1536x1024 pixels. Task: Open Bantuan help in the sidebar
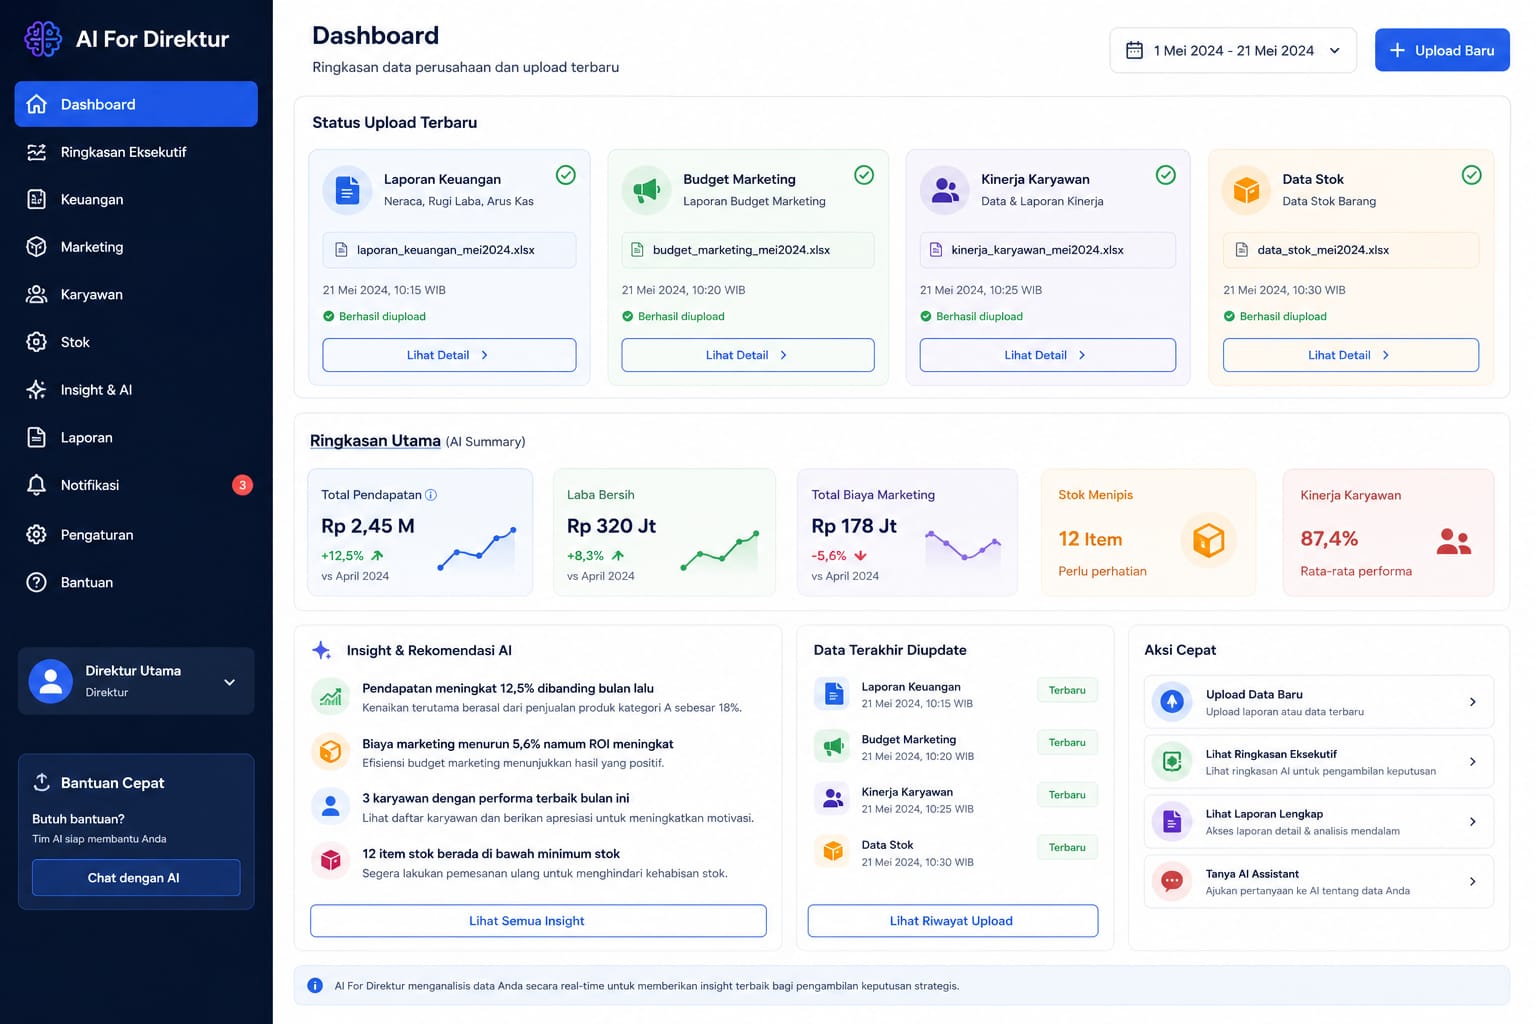[x=136, y=582]
